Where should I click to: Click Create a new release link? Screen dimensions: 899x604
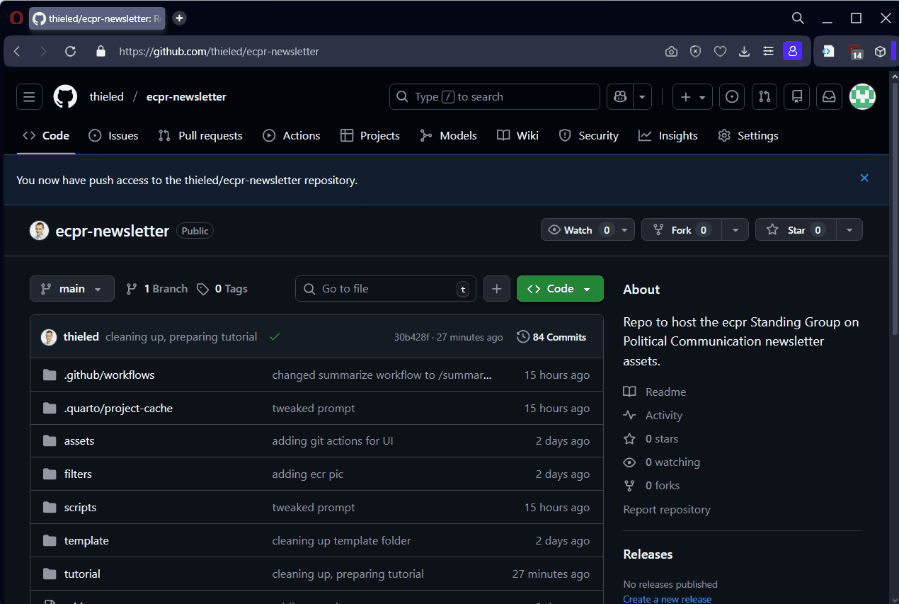pos(667,599)
